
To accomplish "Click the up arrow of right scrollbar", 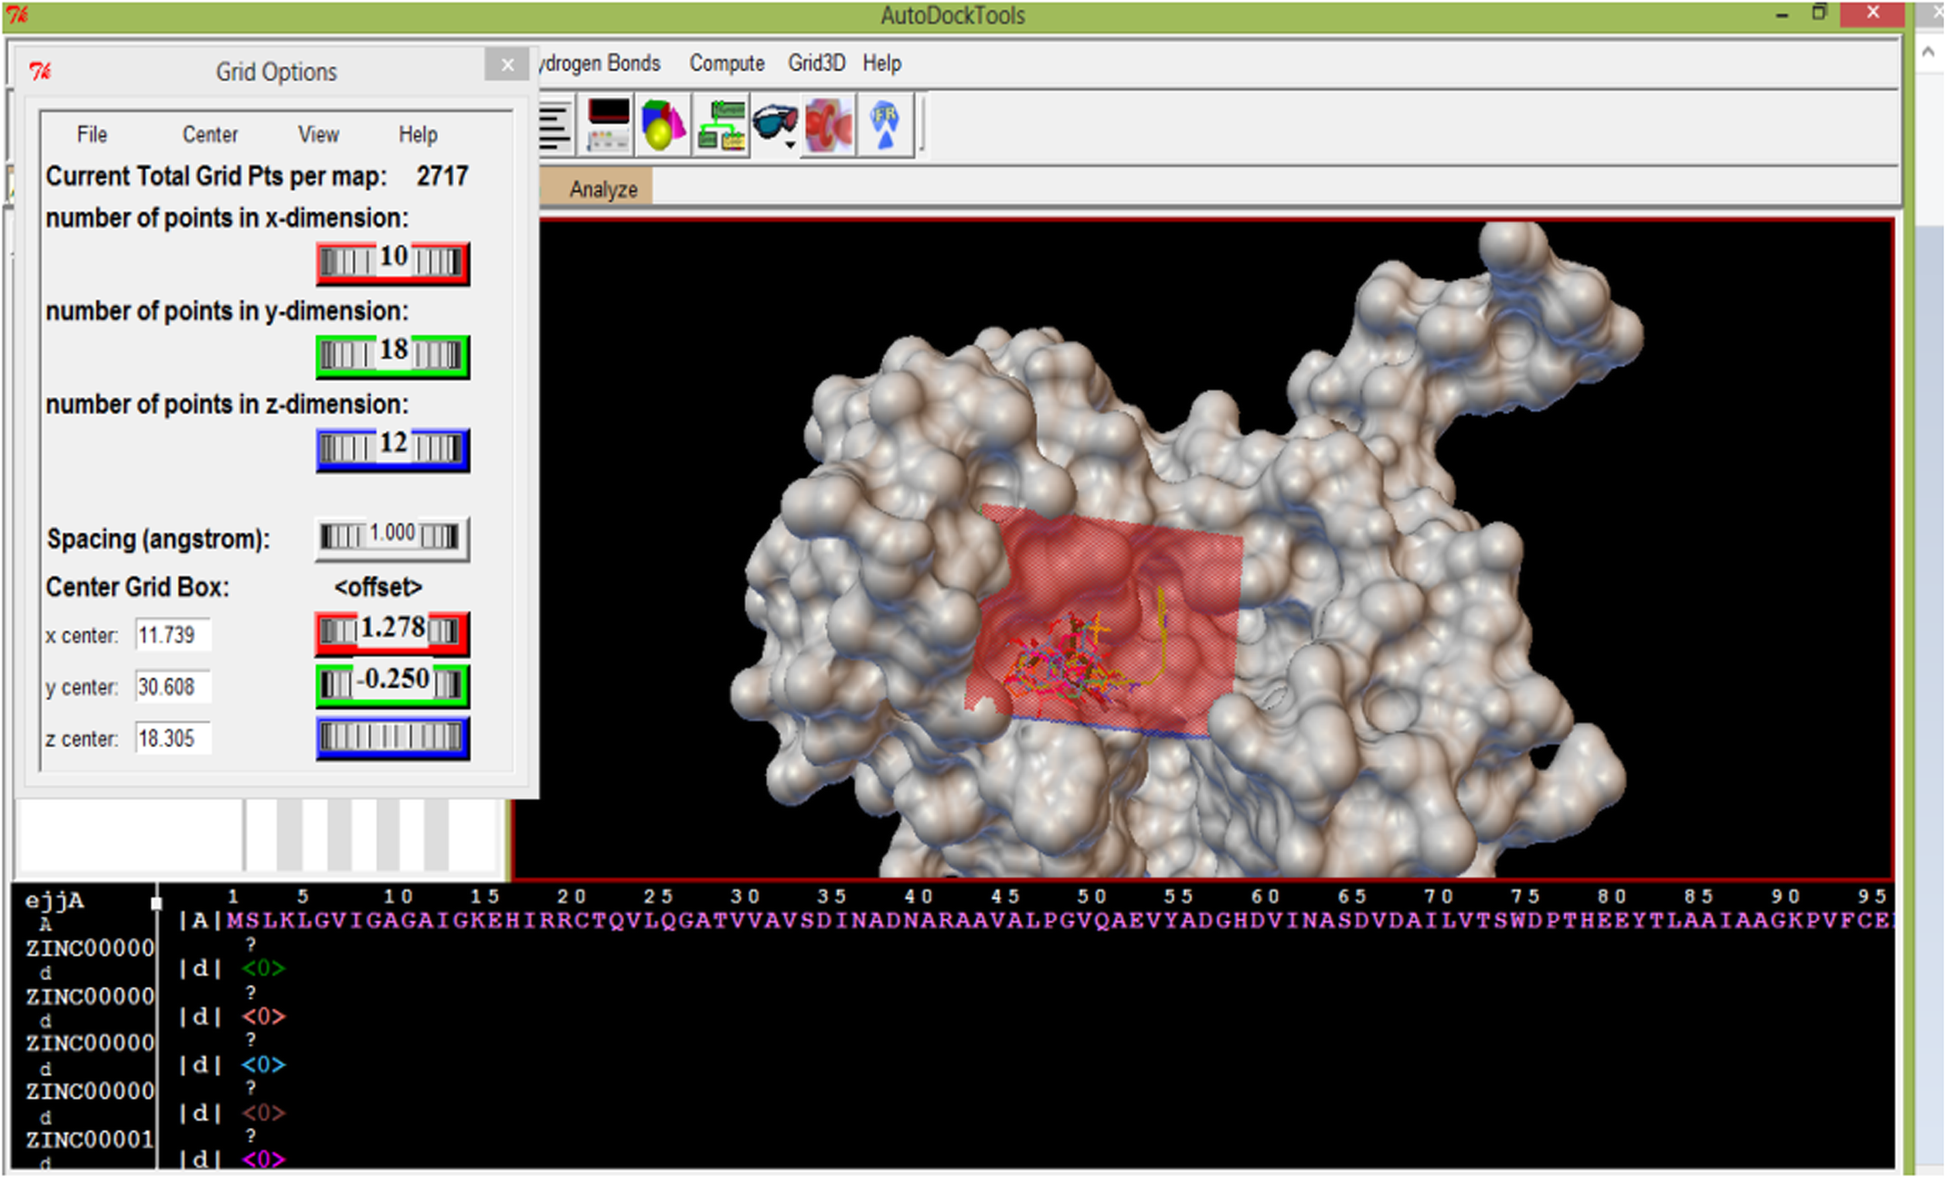I will pyautogui.click(x=1929, y=52).
